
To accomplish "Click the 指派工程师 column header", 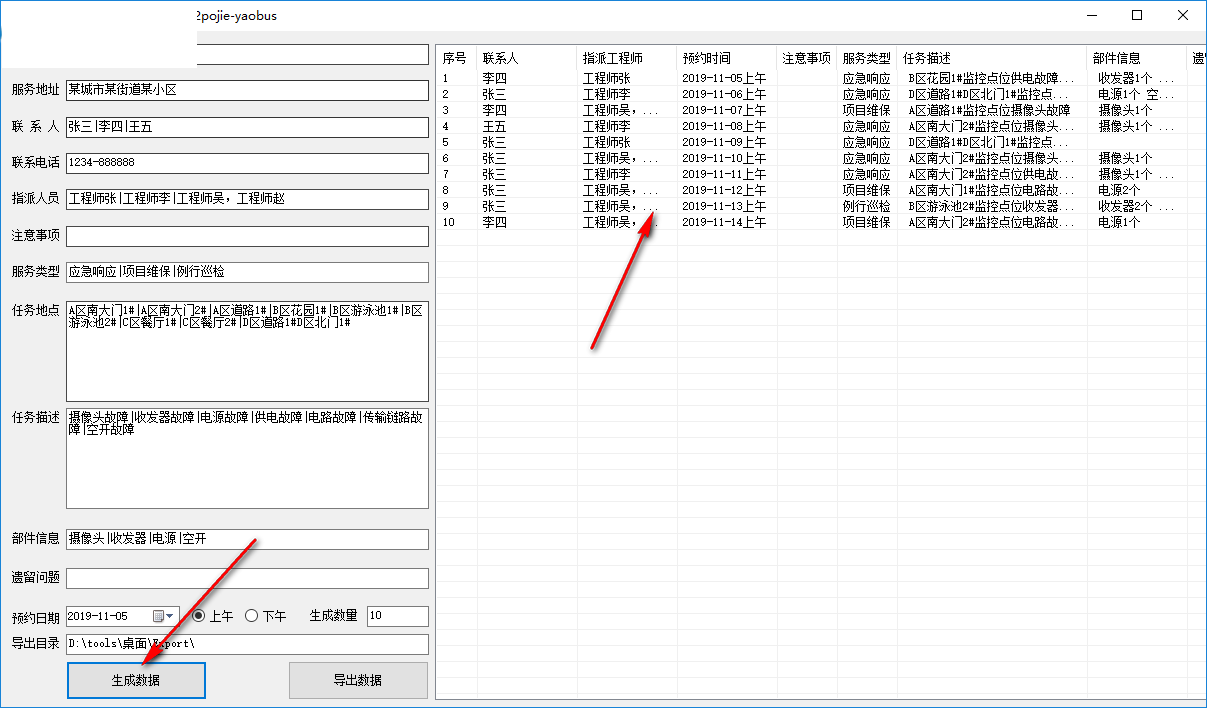I will [x=627, y=58].
